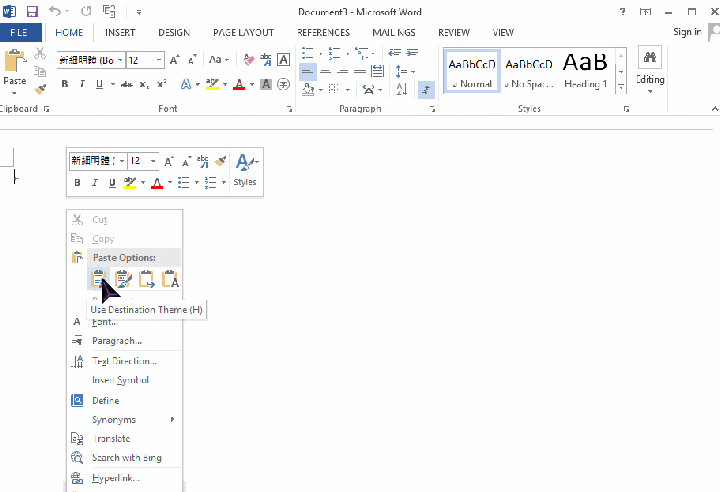Click the Phonetic Guide icon in the ribbon
The width and height of the screenshot is (720, 492).
tap(265, 60)
